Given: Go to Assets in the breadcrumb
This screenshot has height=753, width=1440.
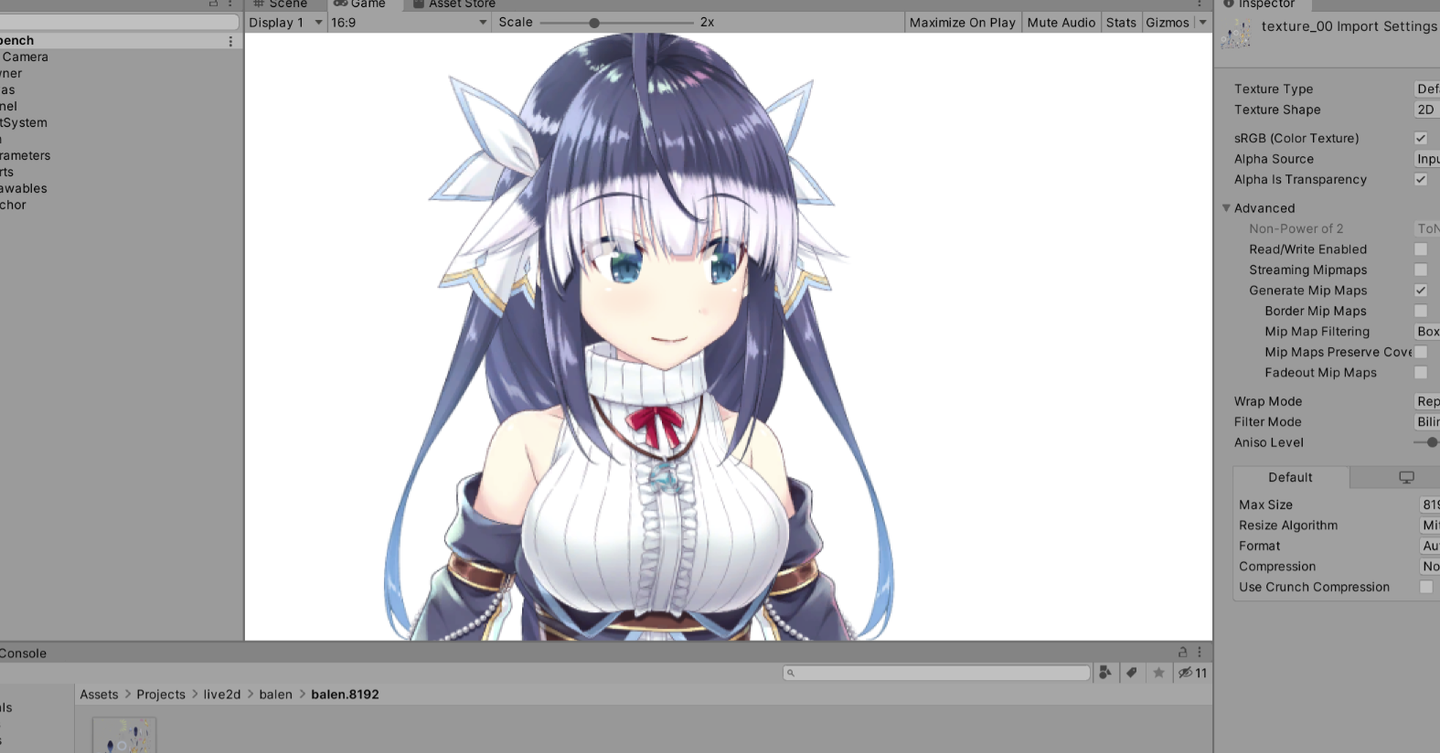Looking at the screenshot, I should 99,694.
